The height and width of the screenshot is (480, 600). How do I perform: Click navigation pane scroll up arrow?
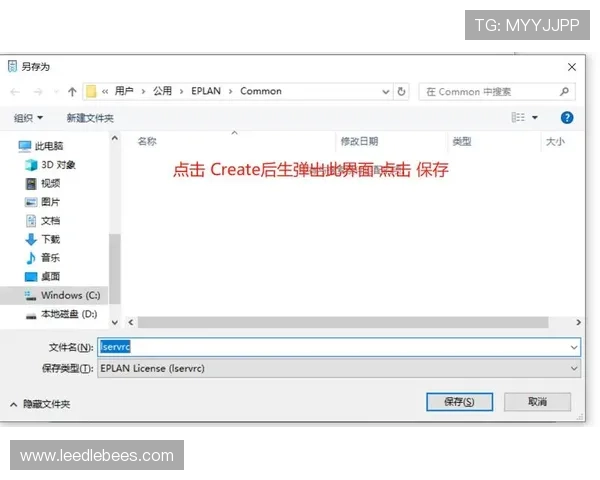115,138
